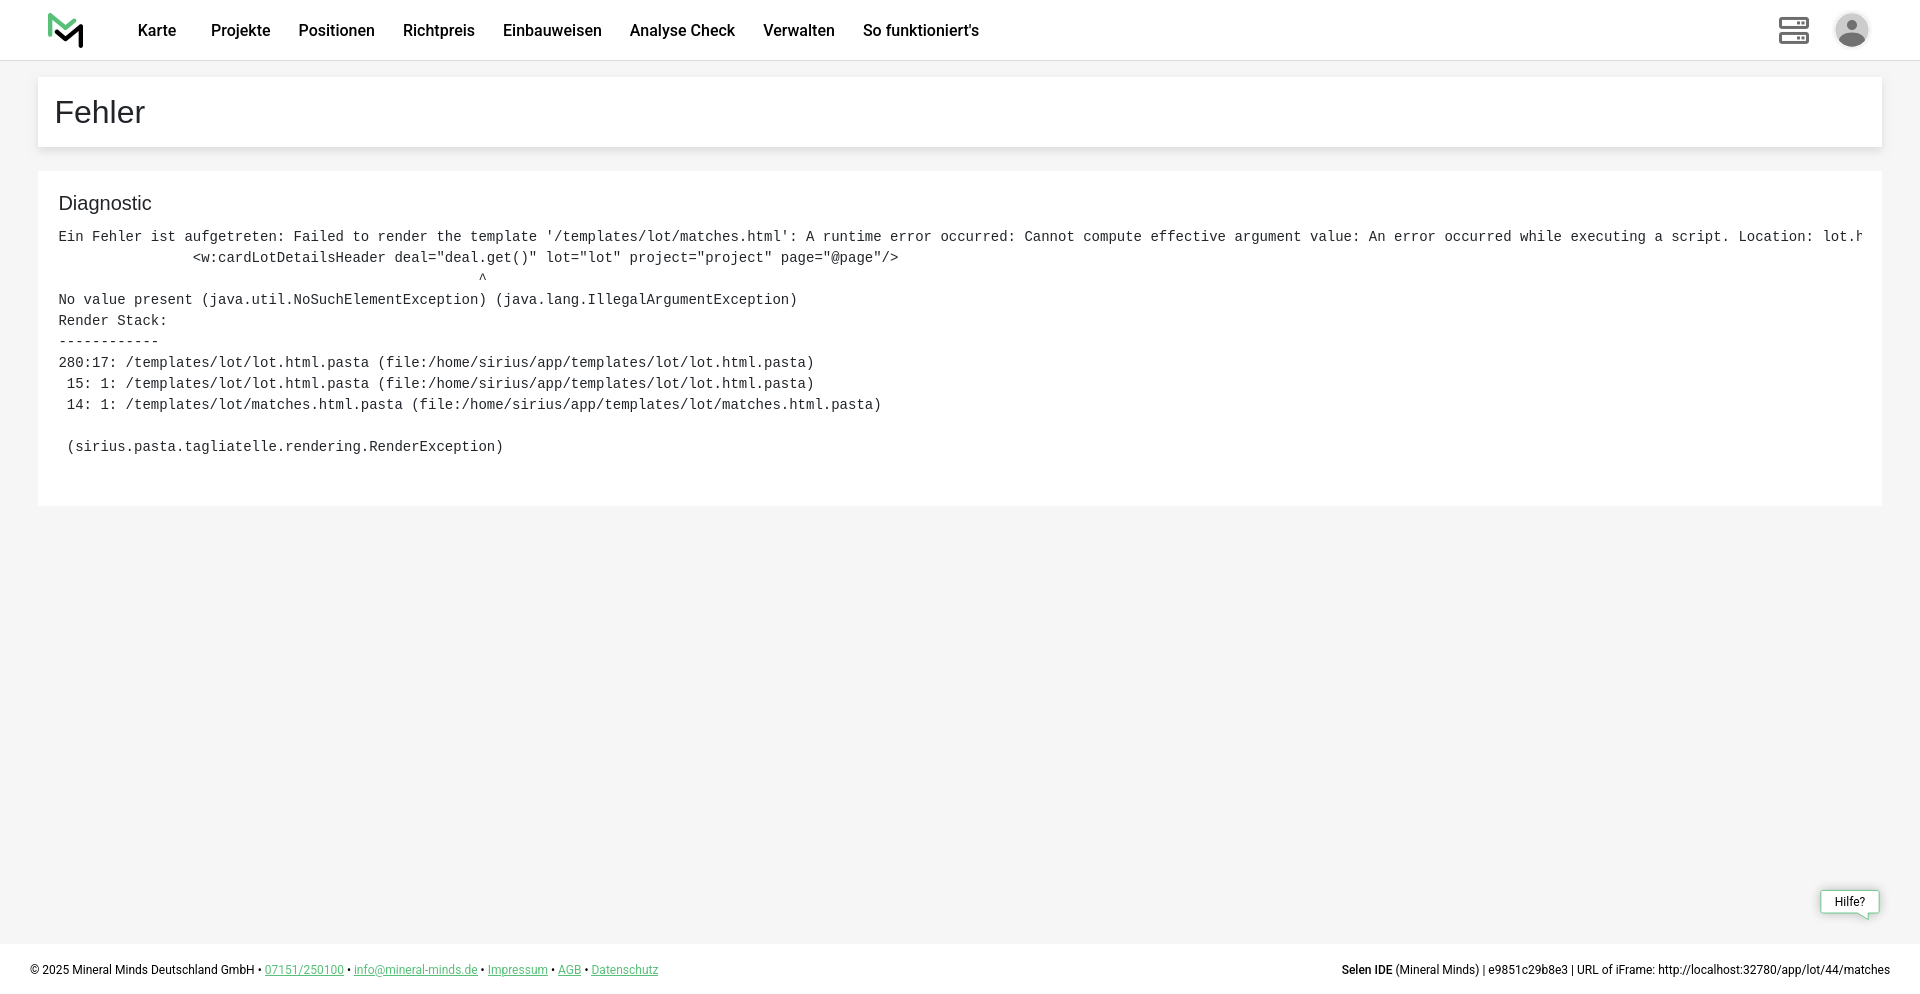Open the Analyse Check section
1920x994 pixels.
point(682,31)
